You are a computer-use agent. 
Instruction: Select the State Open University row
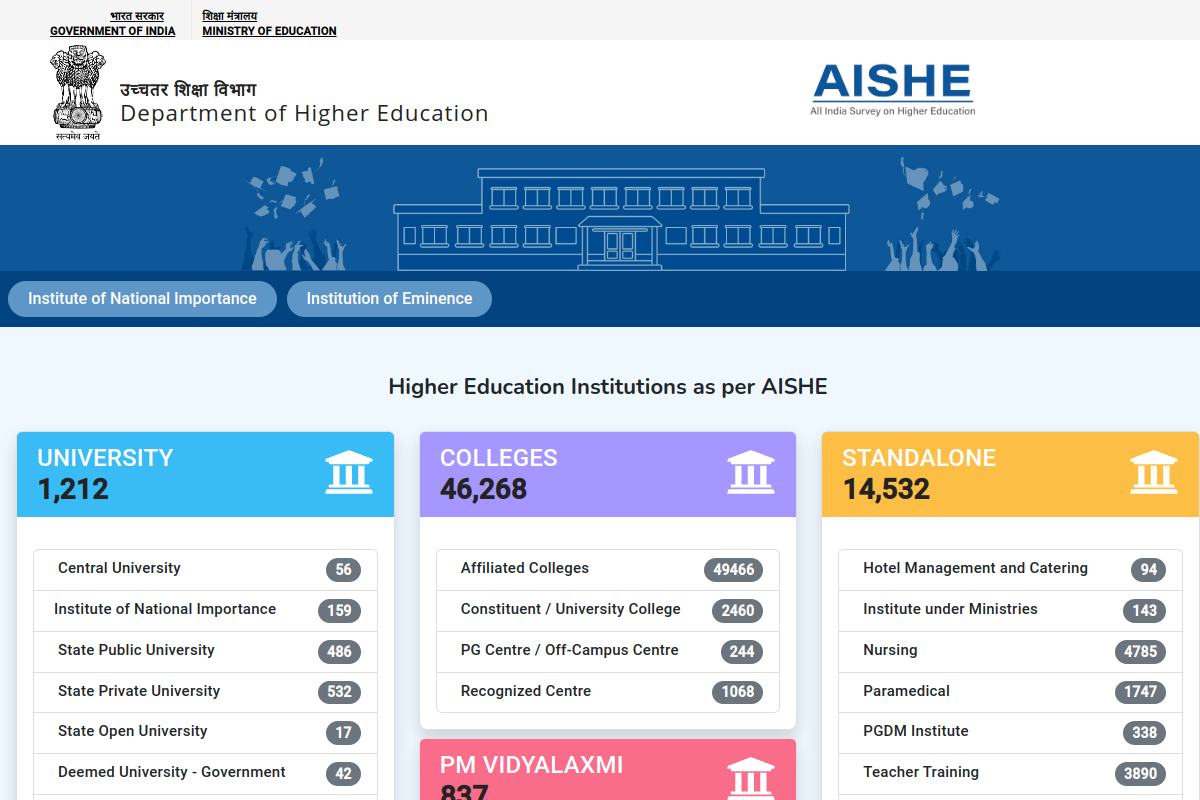tap(205, 733)
